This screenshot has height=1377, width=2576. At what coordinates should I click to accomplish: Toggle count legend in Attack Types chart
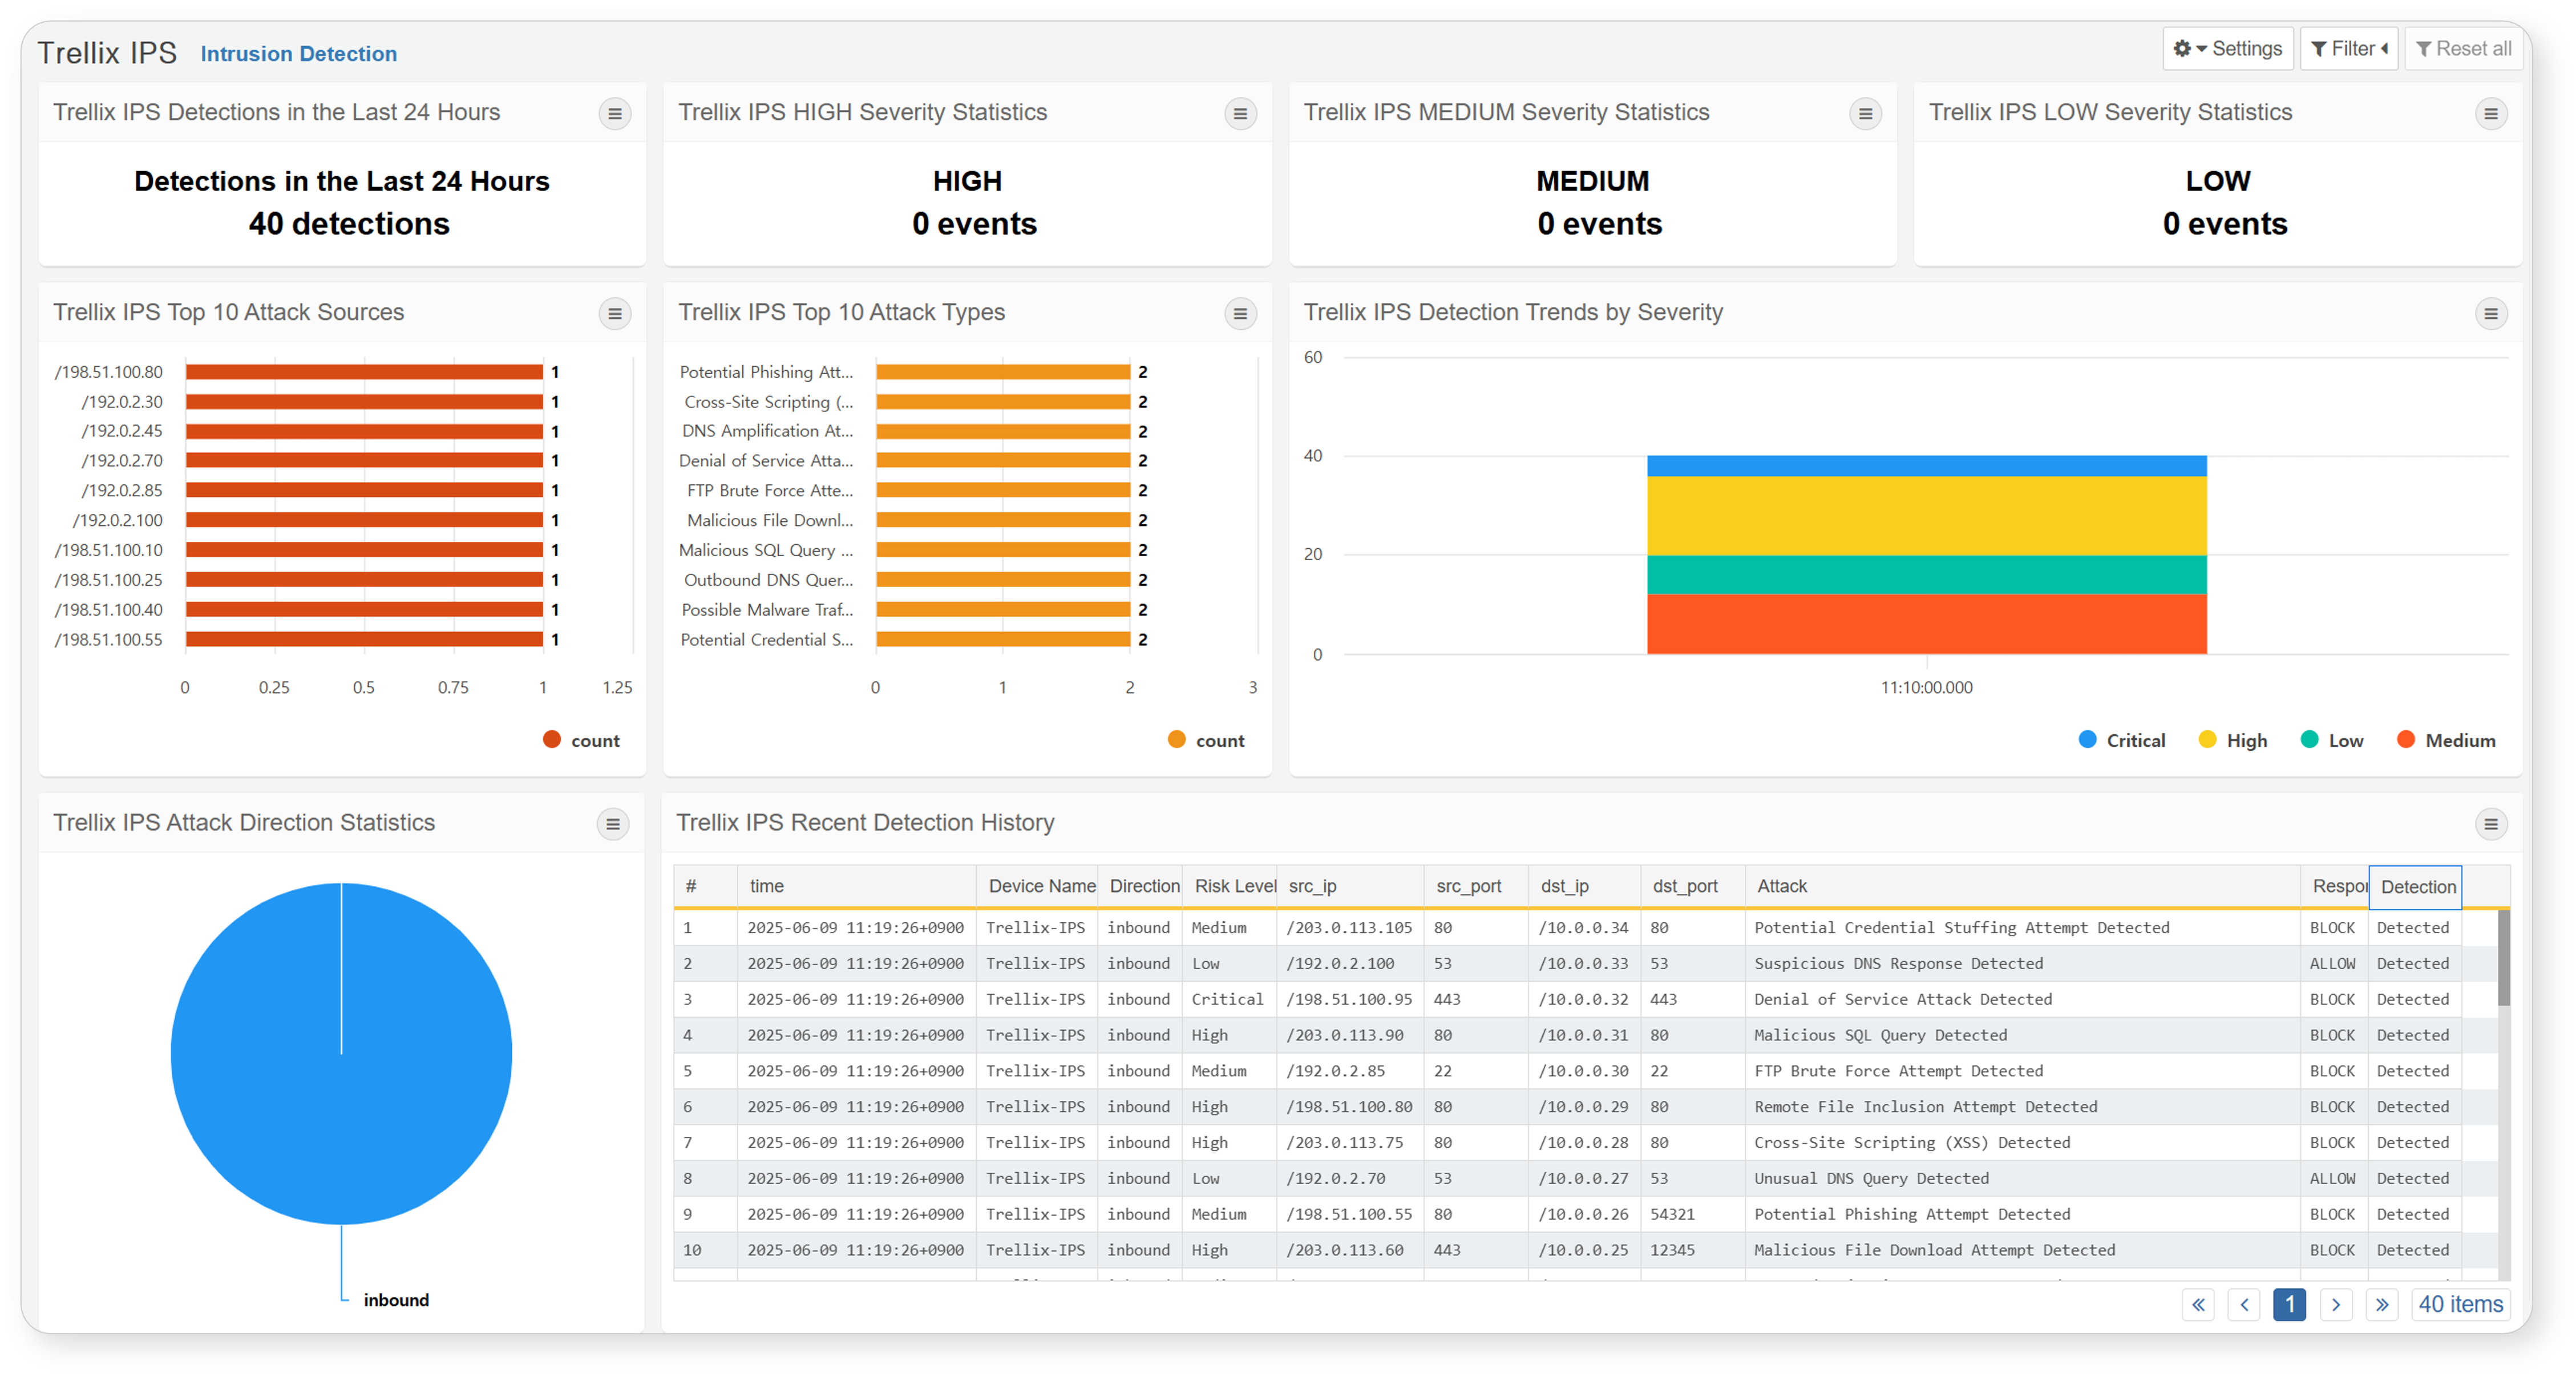coord(1206,740)
